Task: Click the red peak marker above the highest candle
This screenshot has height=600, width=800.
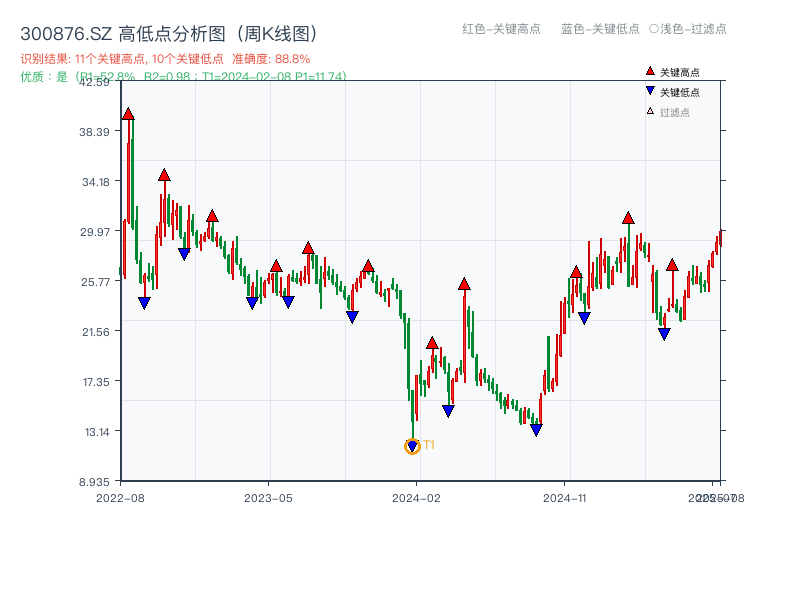Action: pos(126,114)
